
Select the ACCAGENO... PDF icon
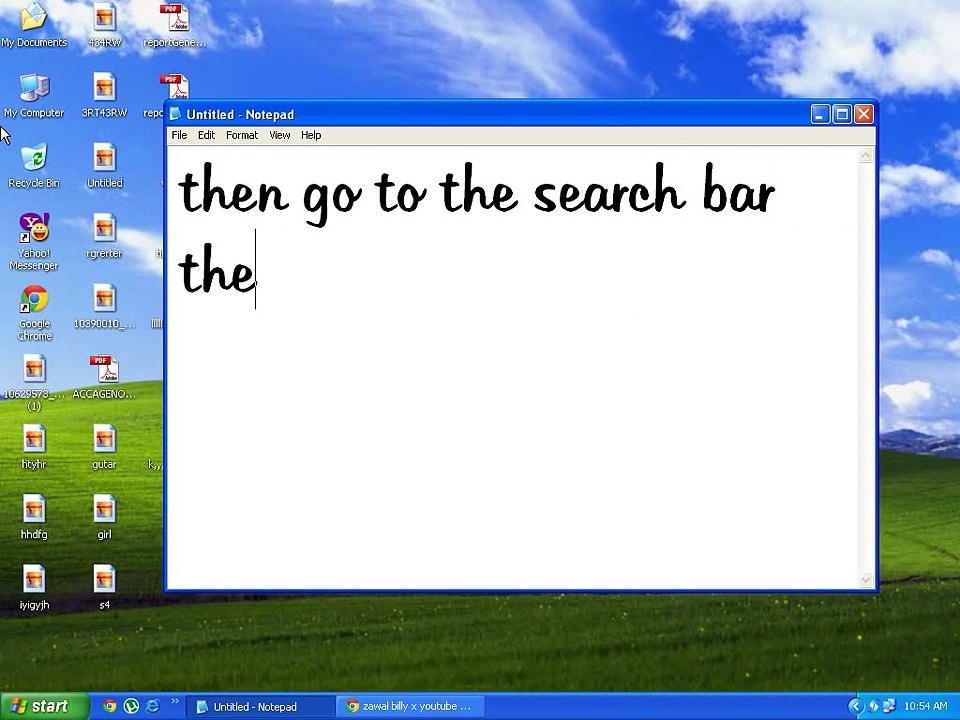(105, 377)
